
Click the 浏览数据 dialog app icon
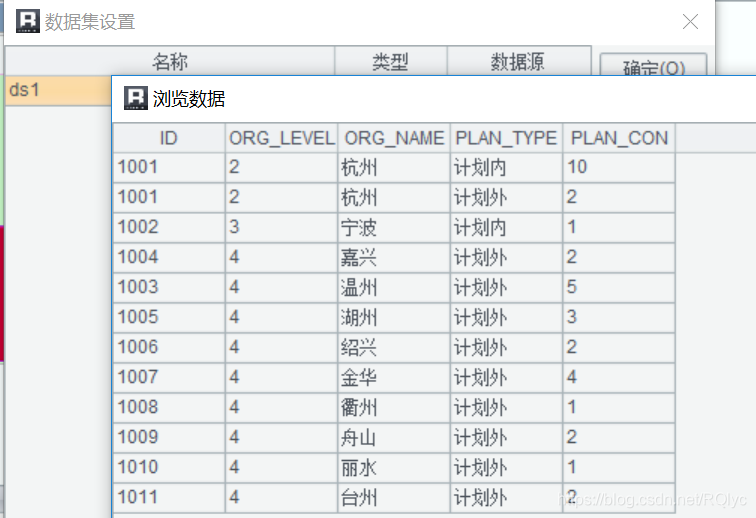tap(136, 98)
